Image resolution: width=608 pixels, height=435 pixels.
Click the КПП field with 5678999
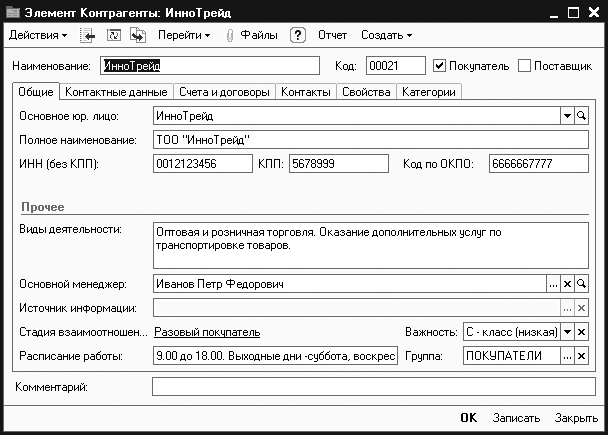point(339,164)
